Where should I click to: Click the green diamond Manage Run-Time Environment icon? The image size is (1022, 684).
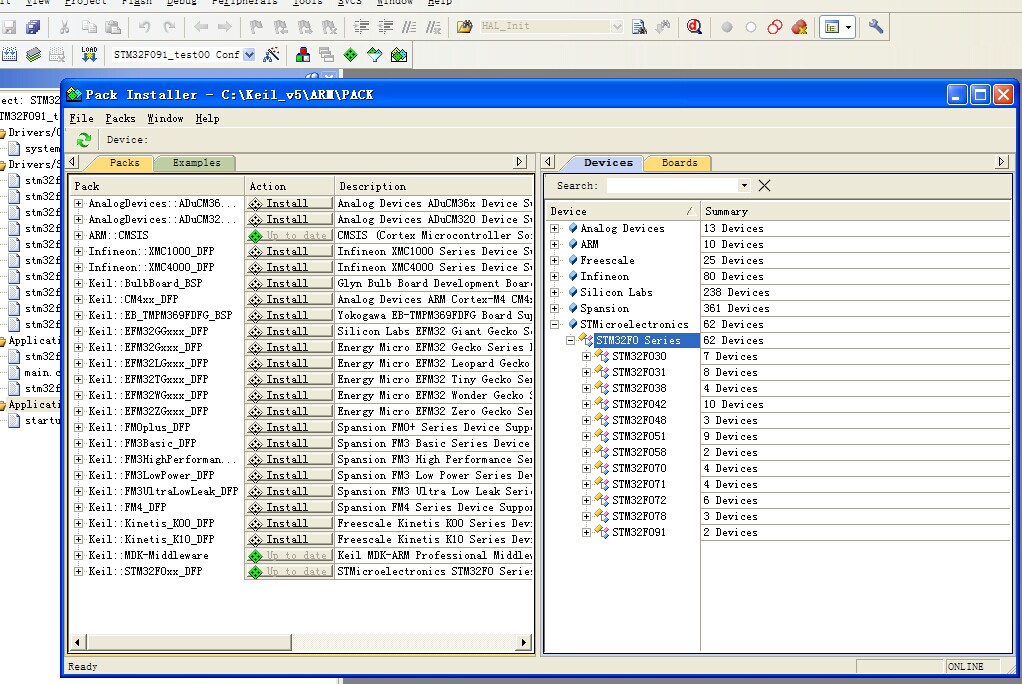[x=351, y=55]
